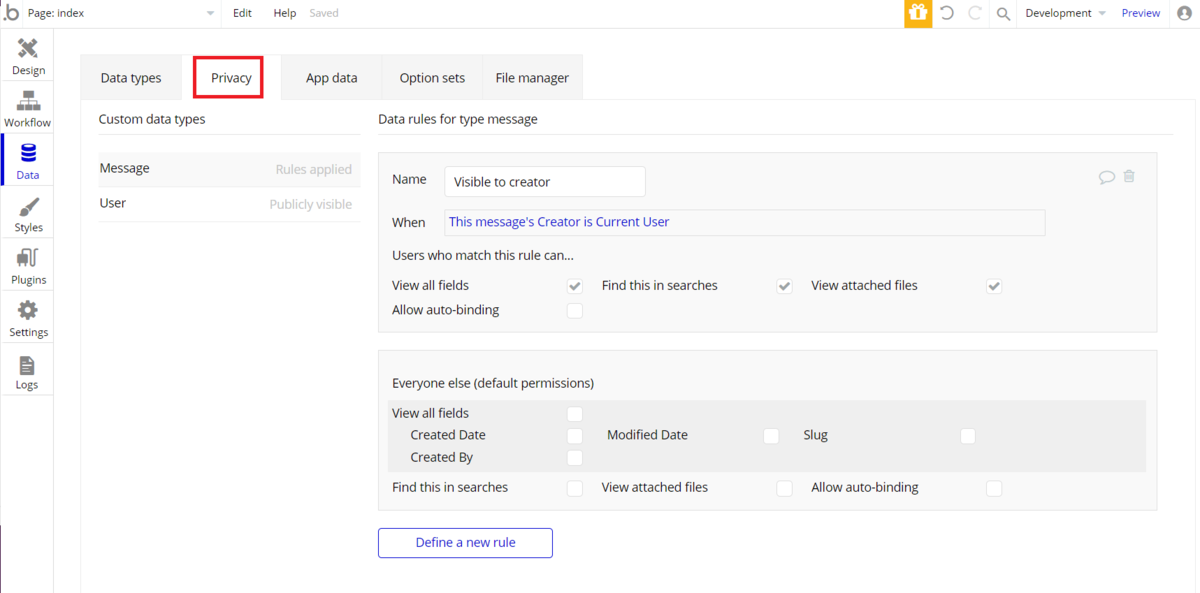1200x593 pixels.
Task: Add a comment on the rule
Action: [x=1107, y=177]
